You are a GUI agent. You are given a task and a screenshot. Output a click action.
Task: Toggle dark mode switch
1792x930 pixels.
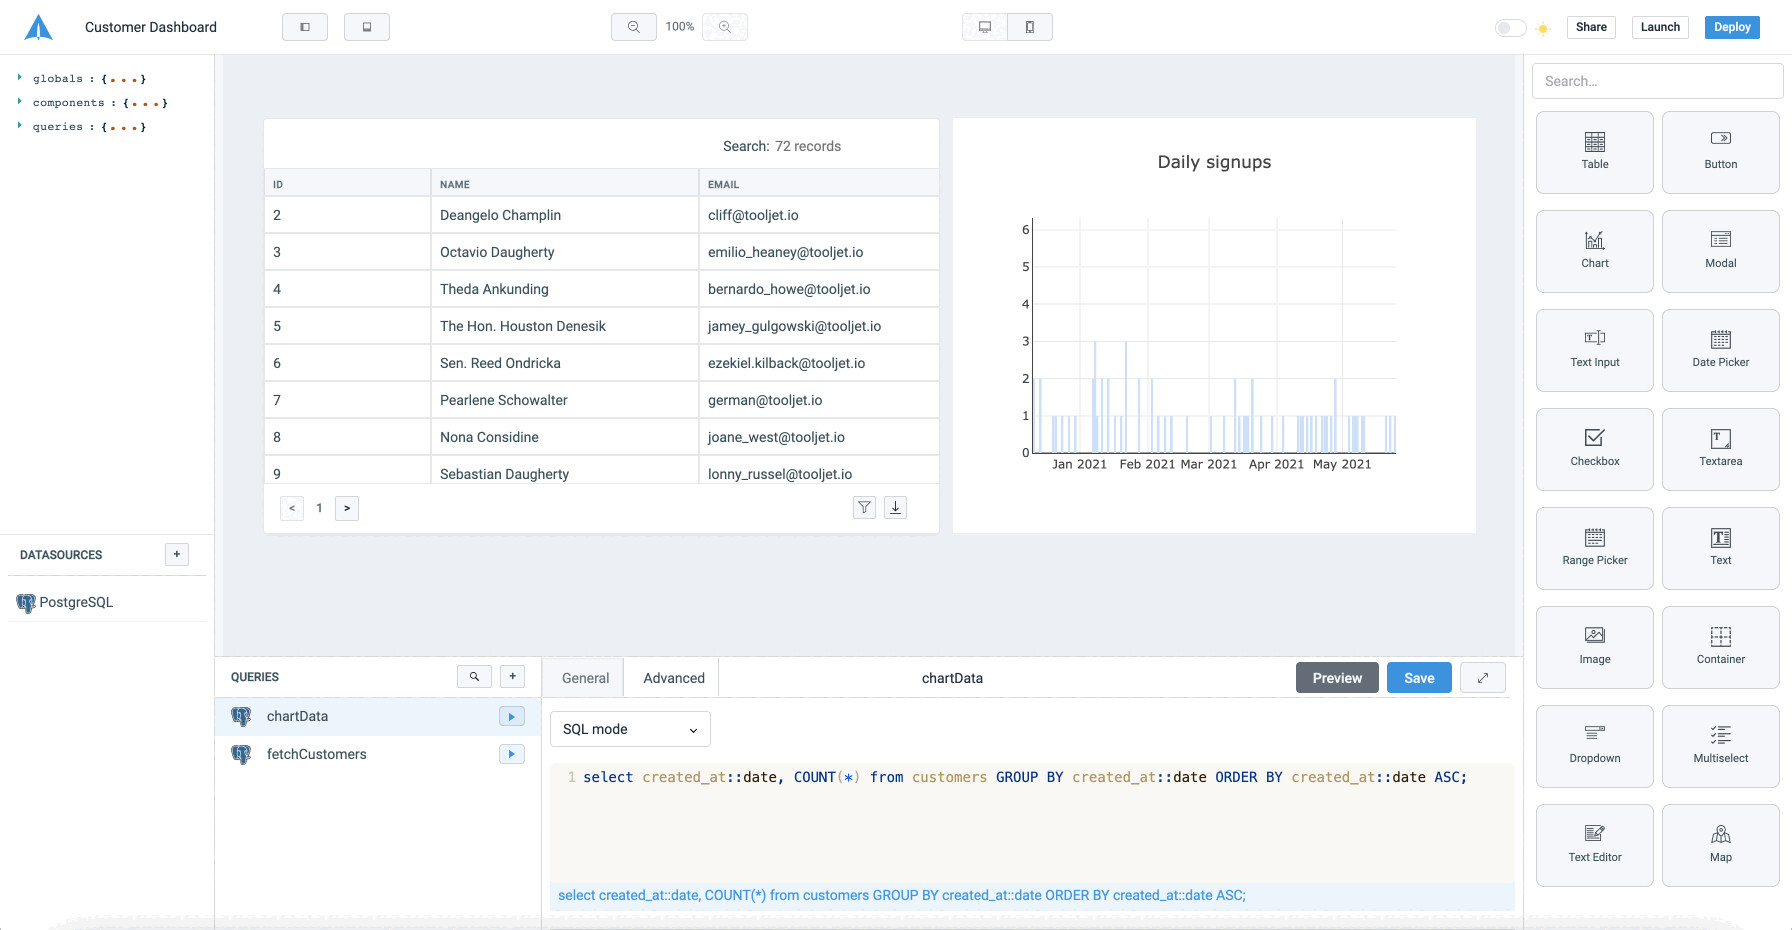coord(1509,28)
